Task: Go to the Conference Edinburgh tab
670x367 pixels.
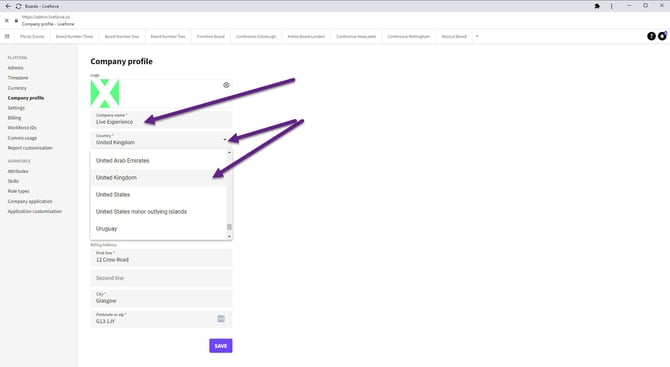Action: point(256,36)
